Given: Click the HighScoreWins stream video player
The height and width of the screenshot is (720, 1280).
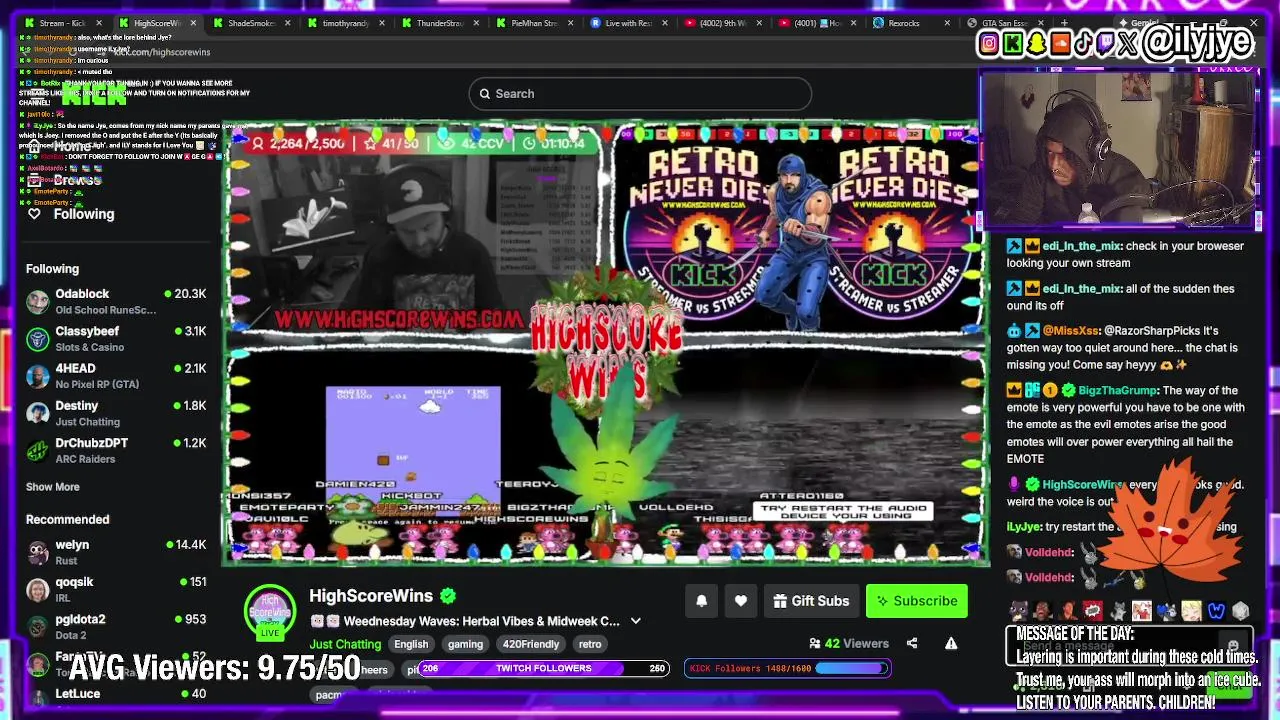Looking at the screenshot, I should pyautogui.click(x=606, y=345).
